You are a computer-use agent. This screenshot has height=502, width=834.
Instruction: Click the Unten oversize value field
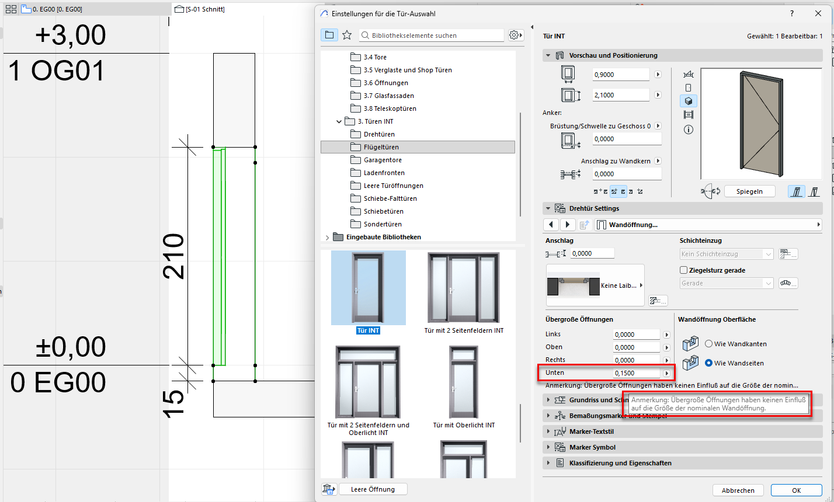tap(636, 373)
